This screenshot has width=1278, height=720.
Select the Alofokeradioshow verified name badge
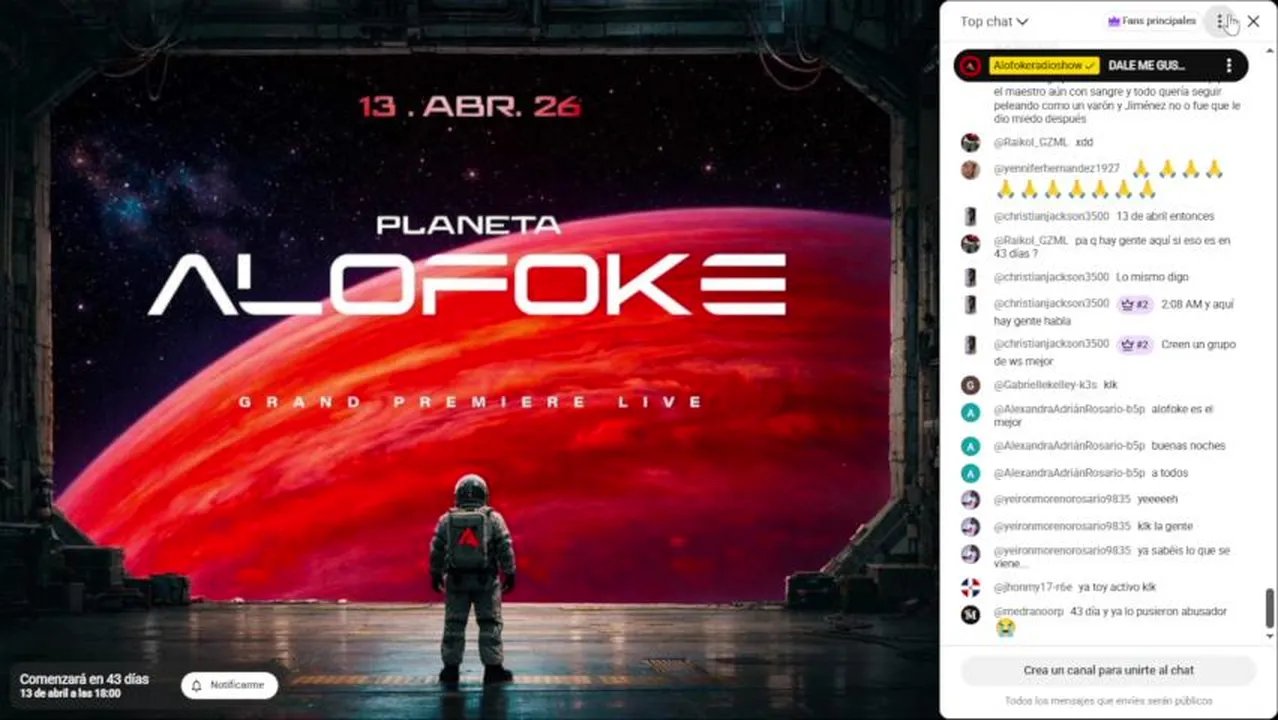click(x=1044, y=65)
